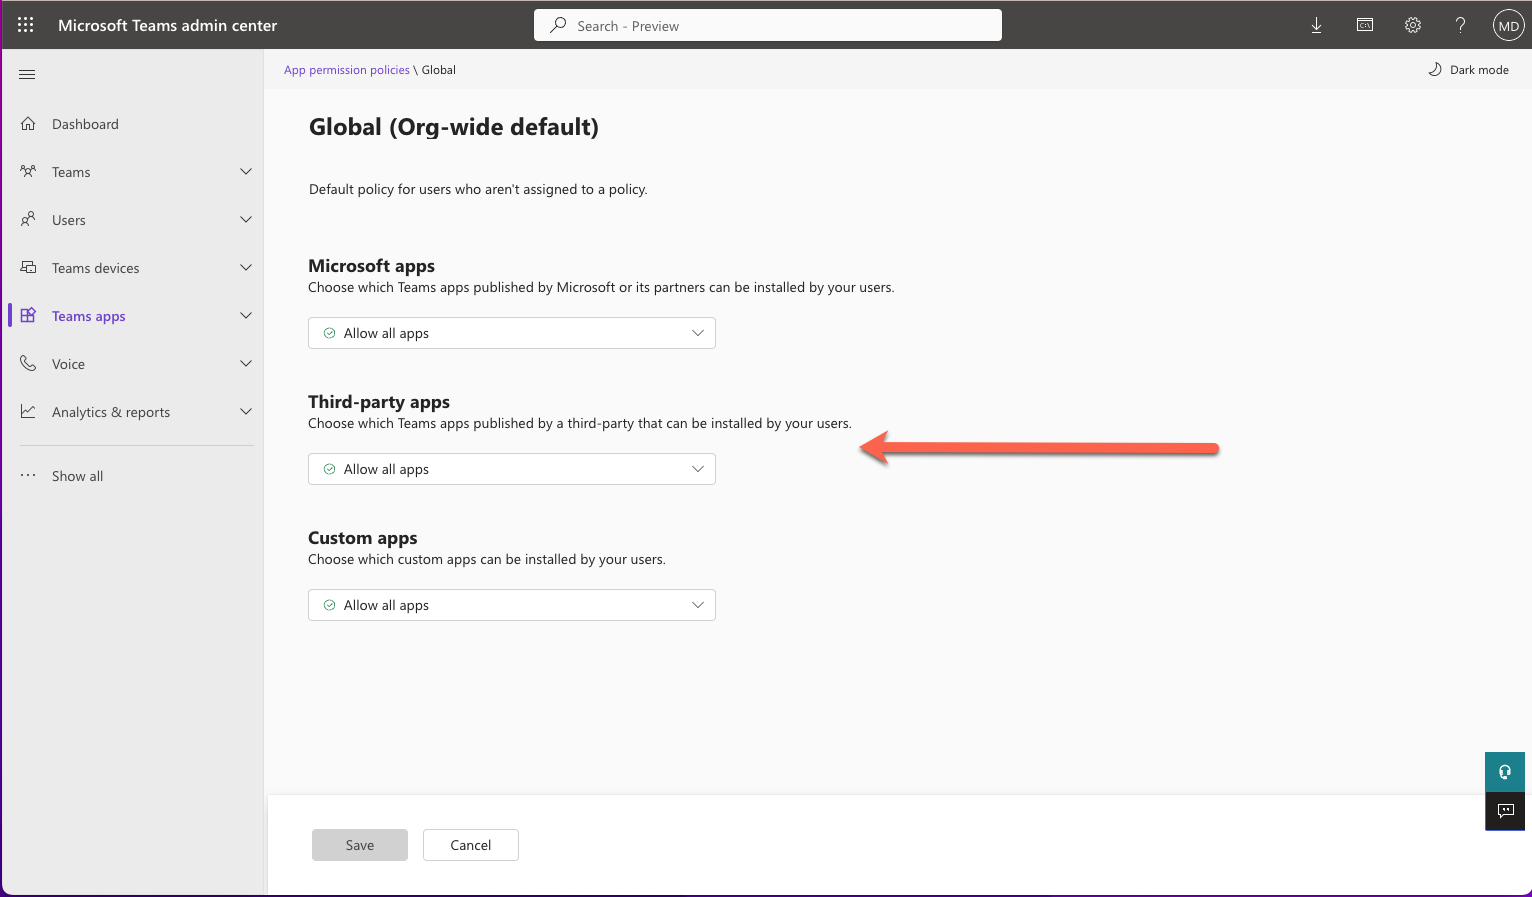This screenshot has height=897, width=1532.
Task: Open the MD account avatar
Action: coord(1508,25)
